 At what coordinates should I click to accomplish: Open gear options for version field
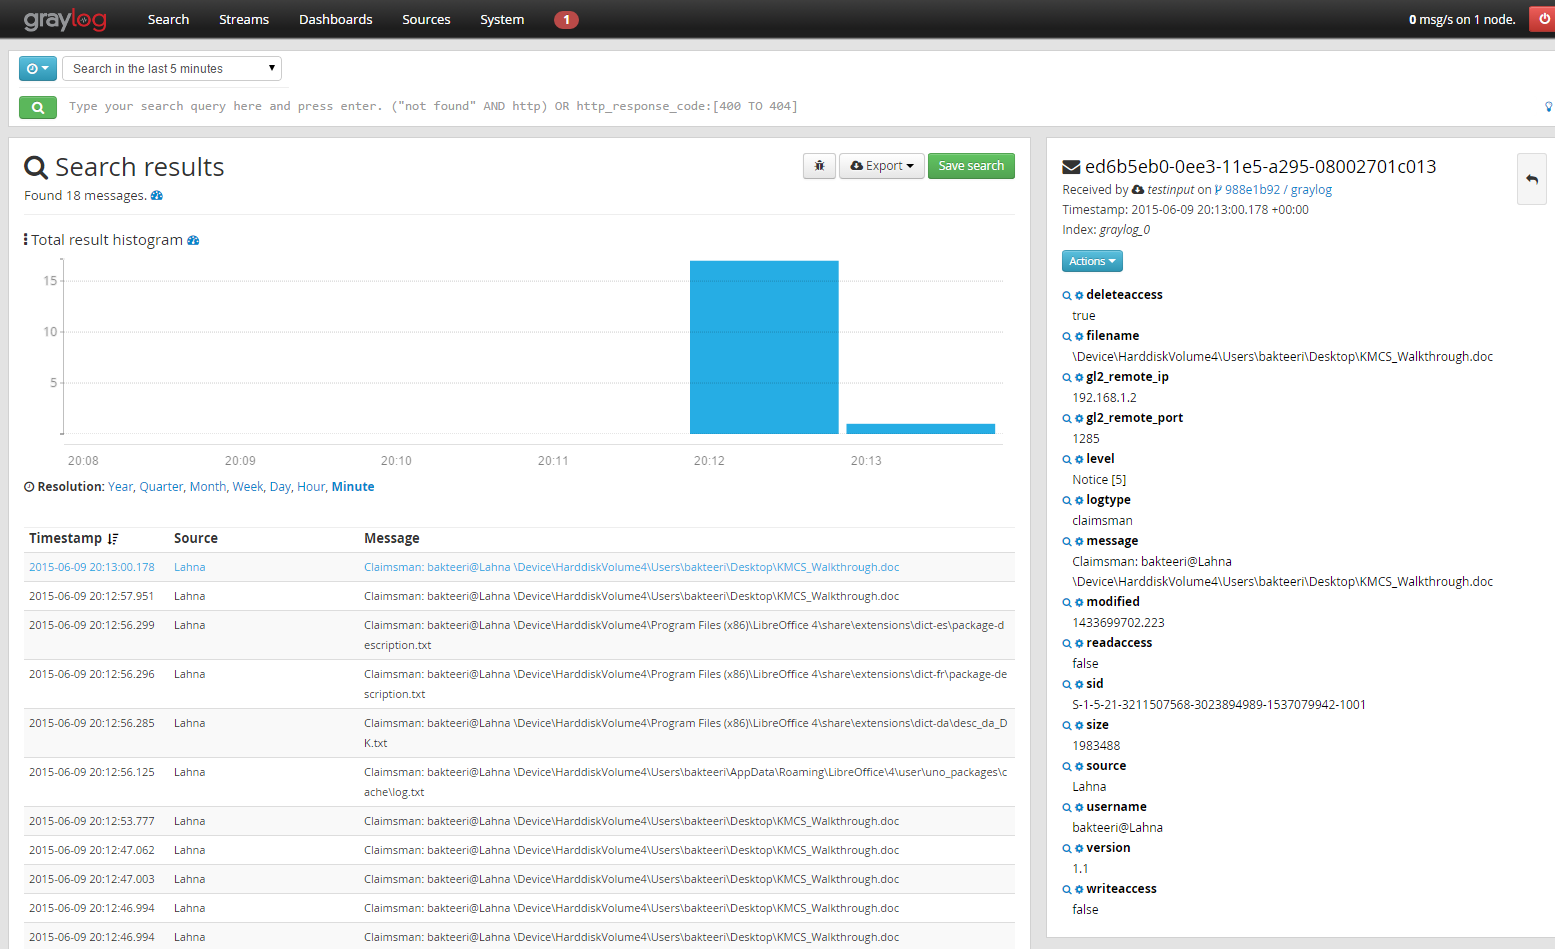pos(1079,849)
